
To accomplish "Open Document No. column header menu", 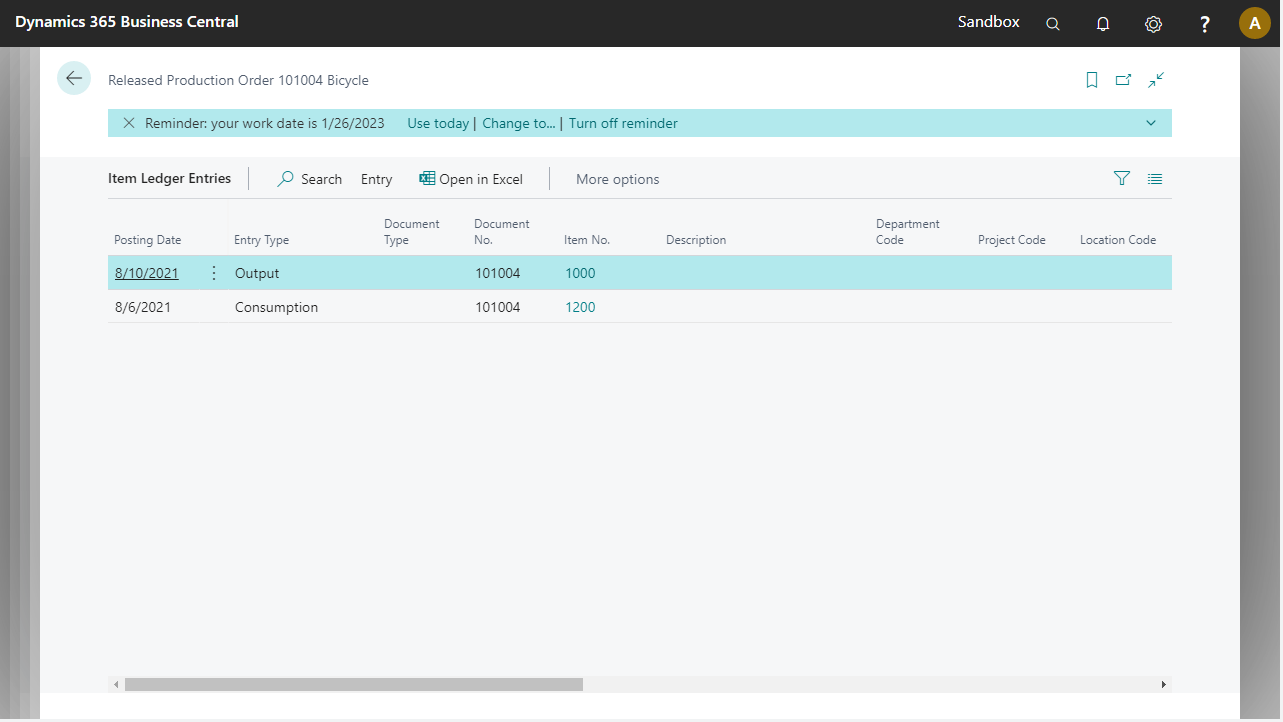I will pyautogui.click(x=501, y=232).
